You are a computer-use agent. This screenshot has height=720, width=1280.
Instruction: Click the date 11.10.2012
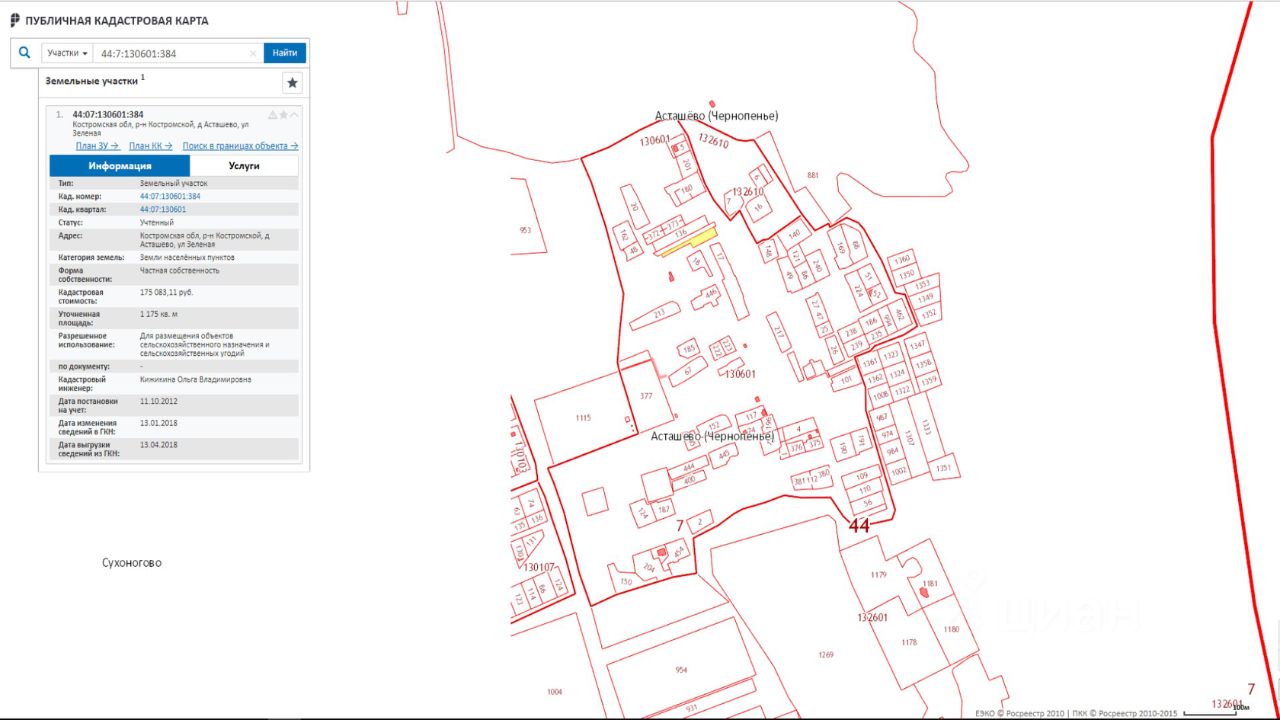157,401
